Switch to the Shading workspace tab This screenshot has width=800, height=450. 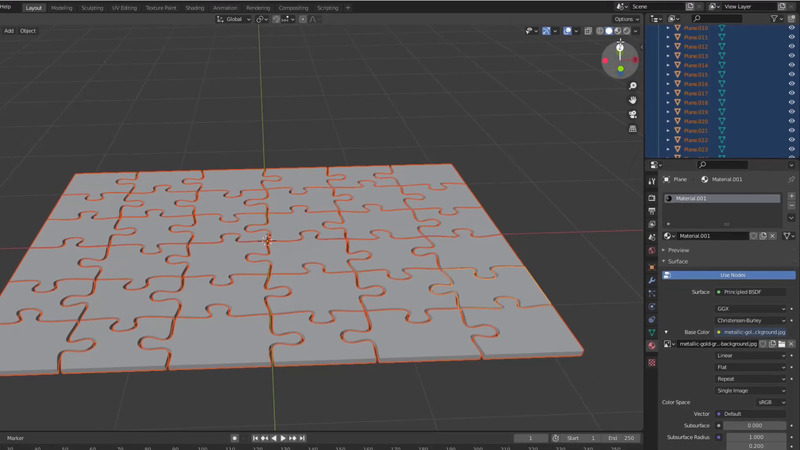click(x=194, y=7)
